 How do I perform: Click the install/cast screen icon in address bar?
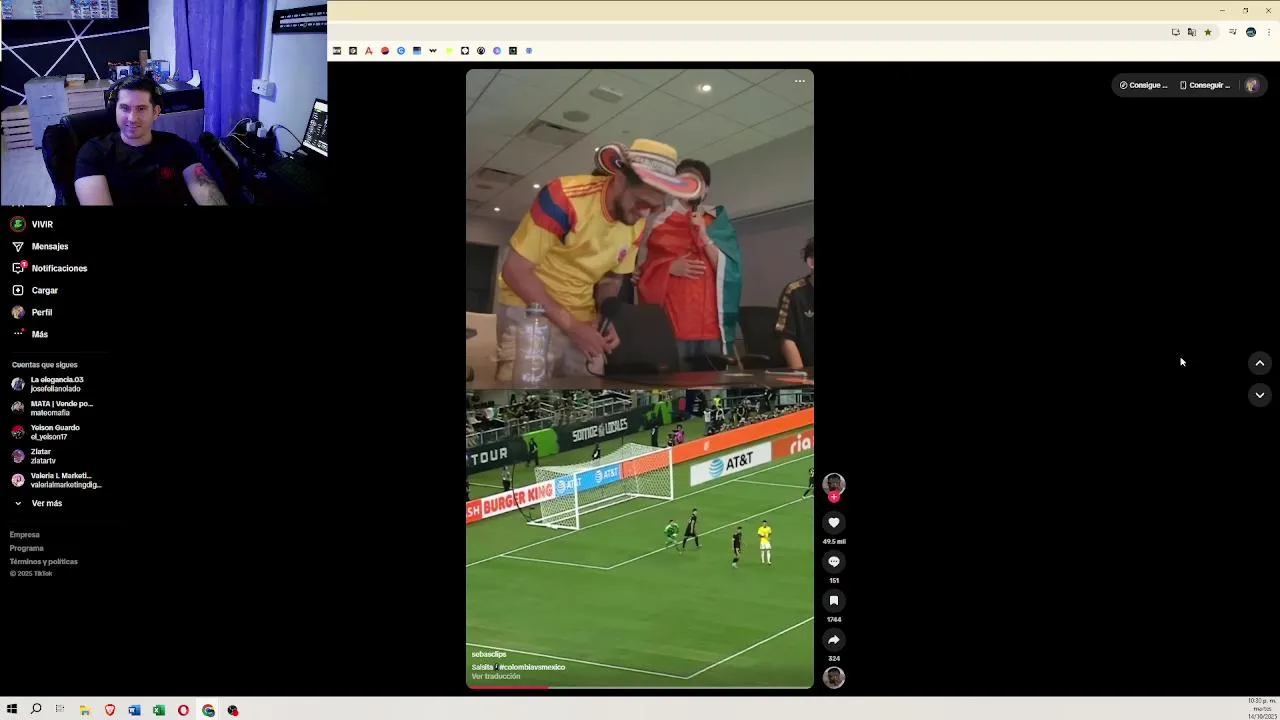tap(1176, 32)
